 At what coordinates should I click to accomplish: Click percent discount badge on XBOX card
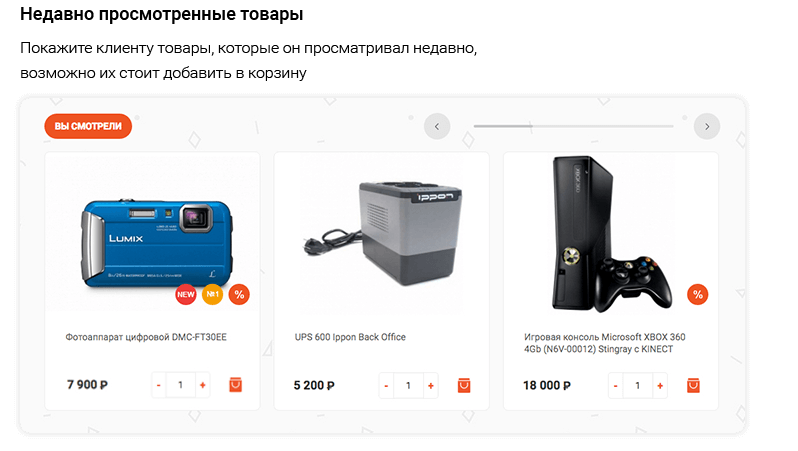click(x=698, y=294)
